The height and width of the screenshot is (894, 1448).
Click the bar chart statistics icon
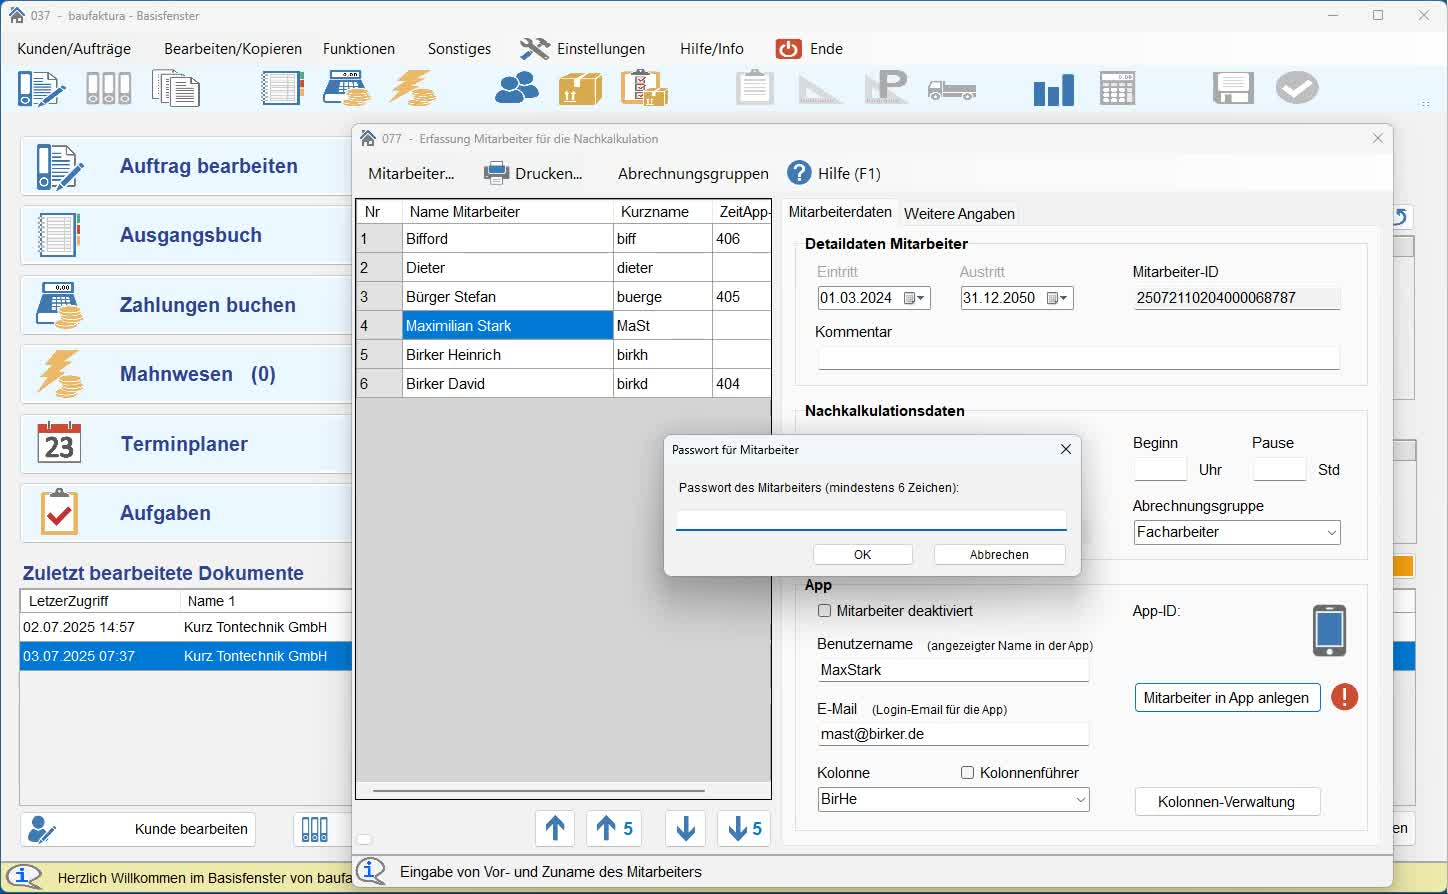click(1053, 90)
